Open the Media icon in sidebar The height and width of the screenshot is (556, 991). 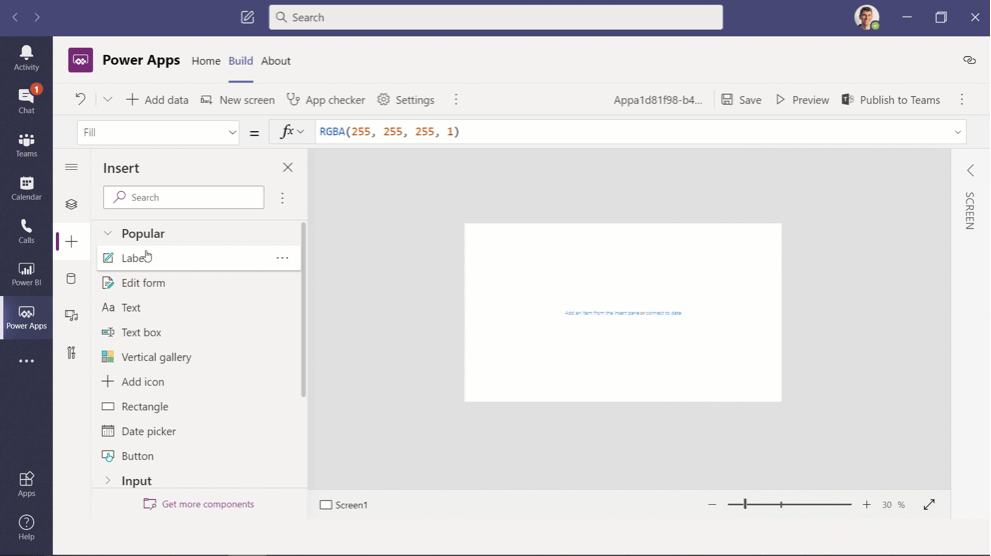71,316
